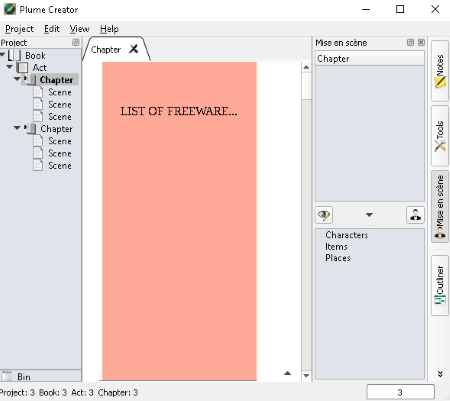The image size is (450, 401).
Task: Open the Tools side panel tab
Action: coord(440,136)
